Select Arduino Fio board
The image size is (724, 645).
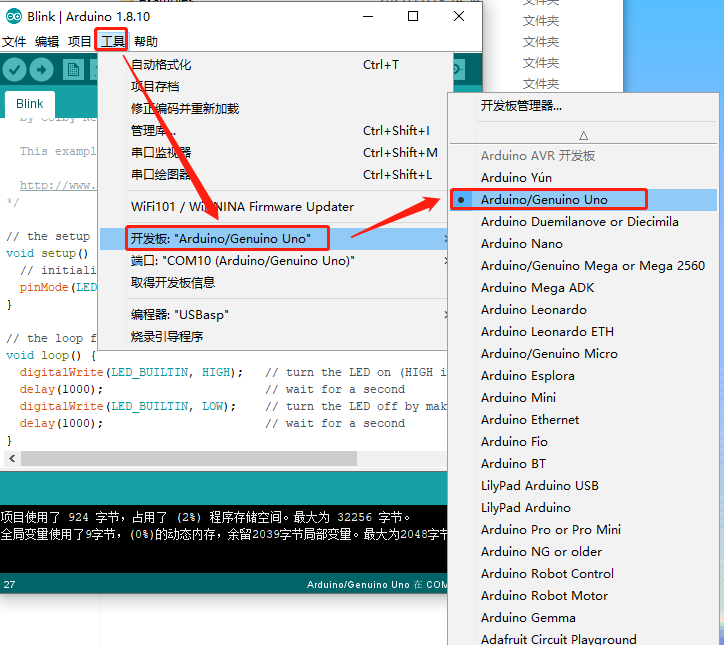tap(584, 442)
